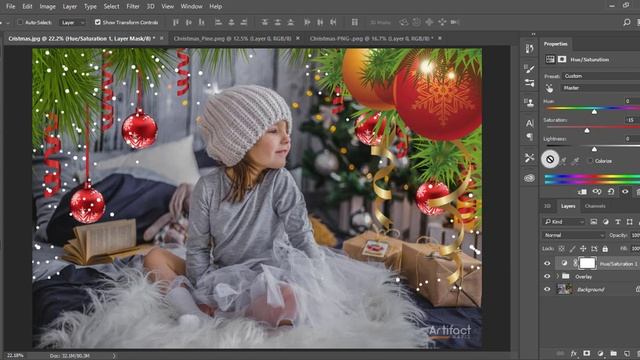Click the Hue value input field

coord(632,101)
